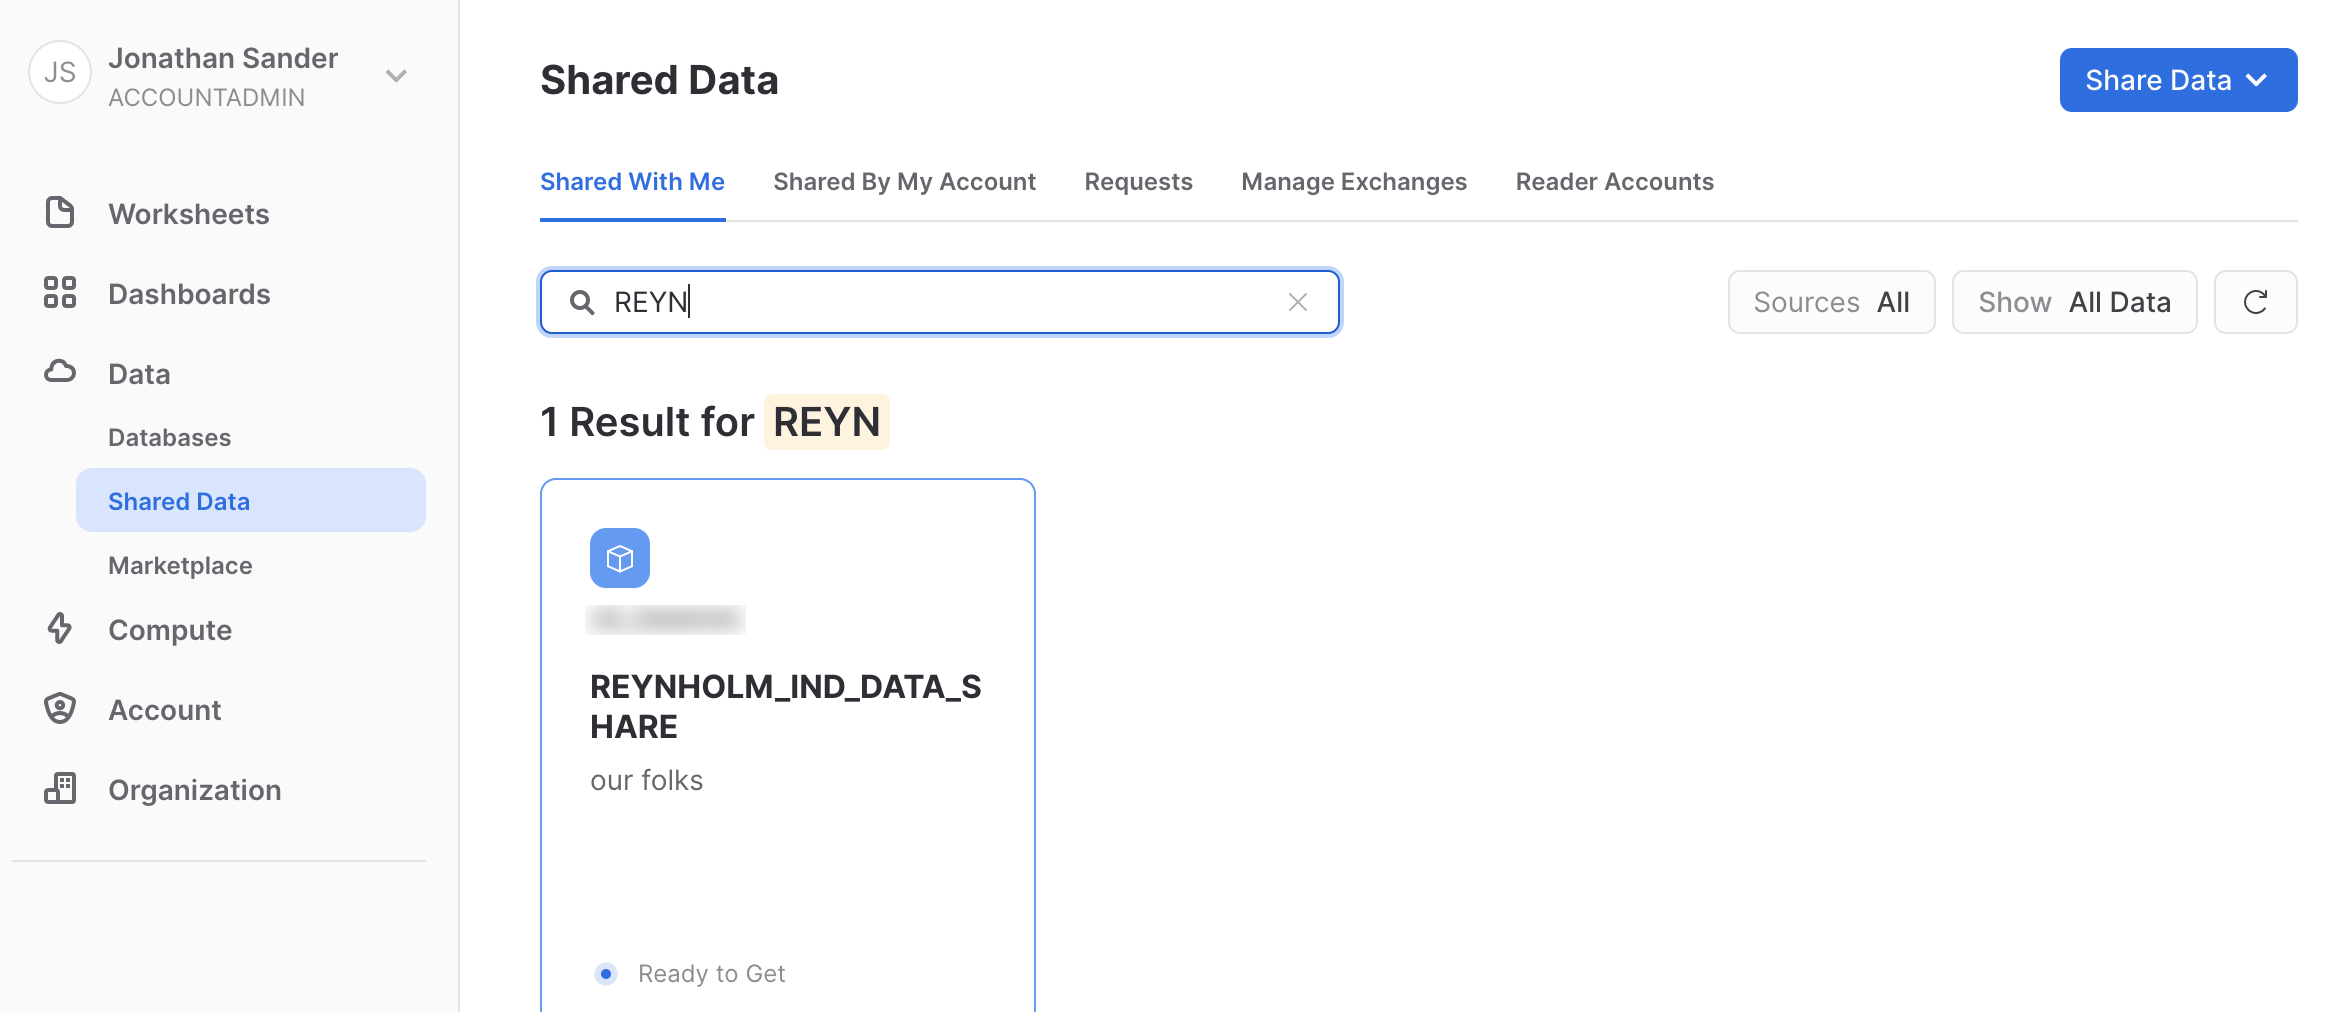Switch to Shared By My Account tab
The image size is (2336, 1012).
coord(904,182)
